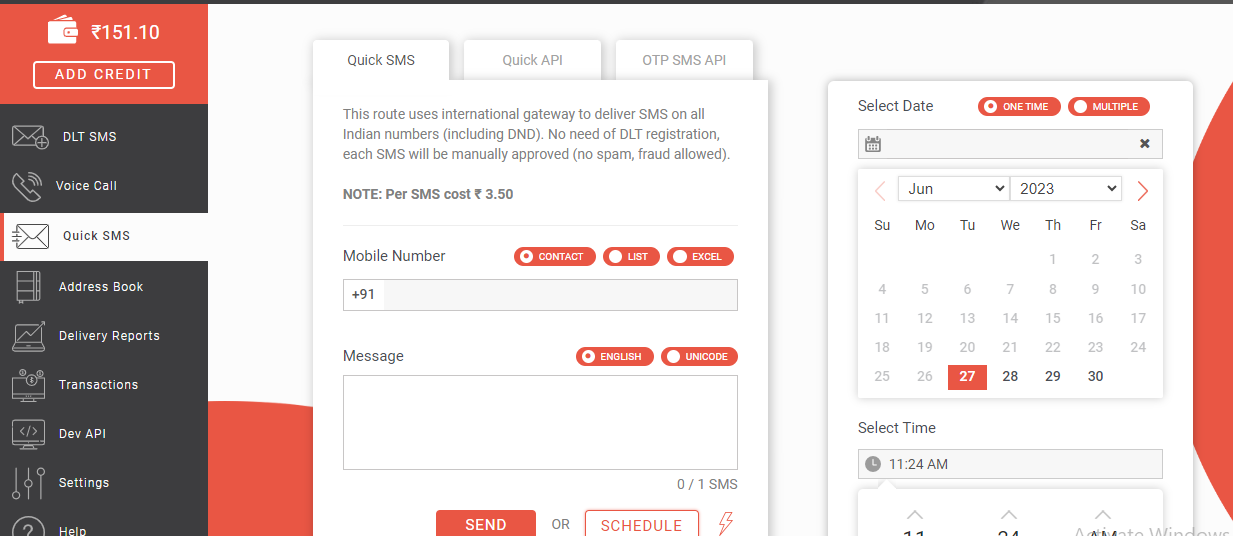Click Address Book notebook icon

[x=28, y=286]
